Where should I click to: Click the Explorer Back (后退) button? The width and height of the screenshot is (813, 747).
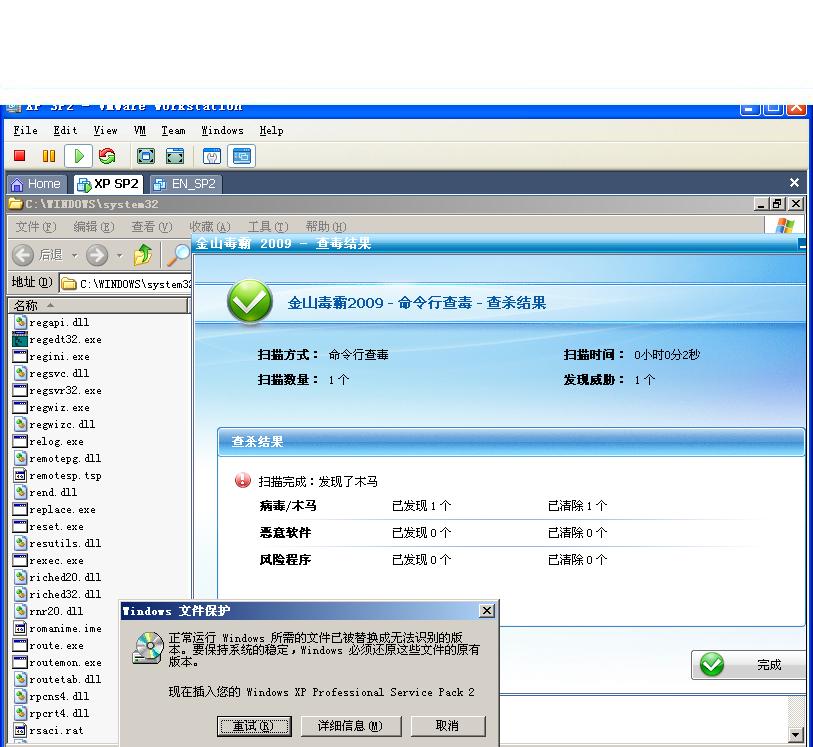point(37,255)
